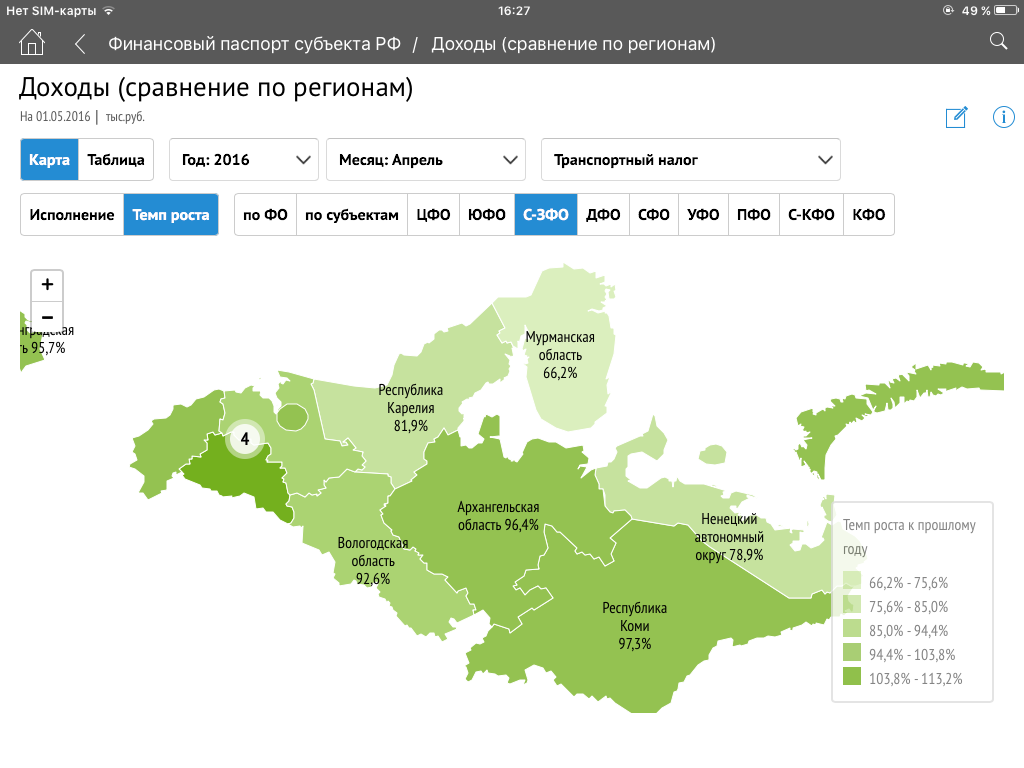Switch to Исполнение mode
Screen dimensions: 1024x768
tap(72, 215)
